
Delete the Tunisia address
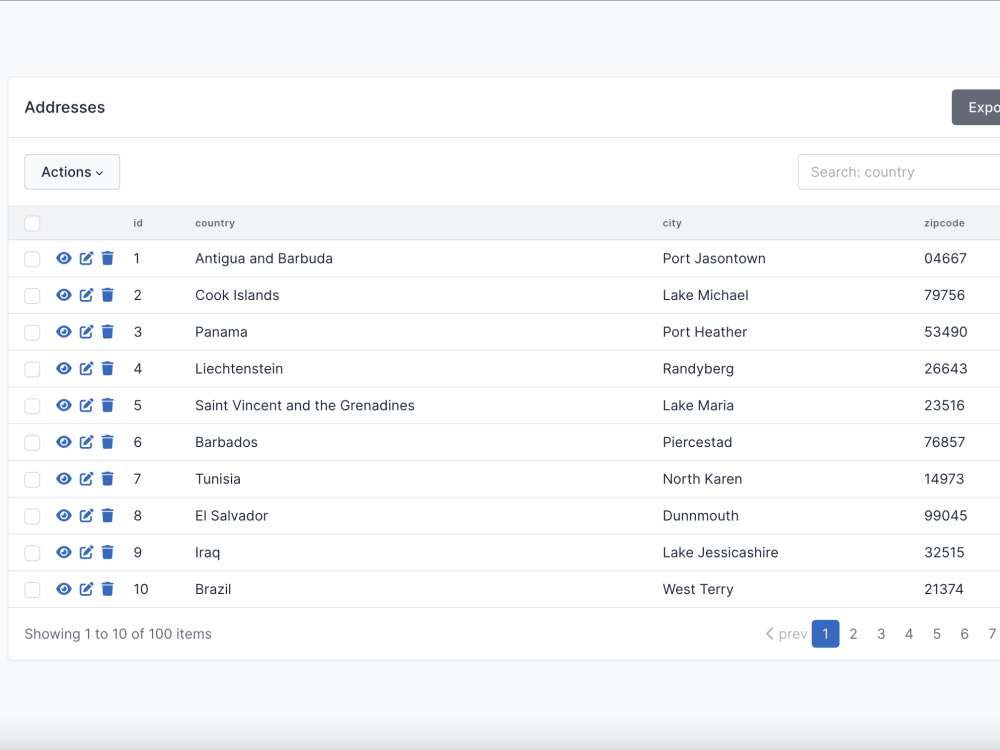(108, 479)
